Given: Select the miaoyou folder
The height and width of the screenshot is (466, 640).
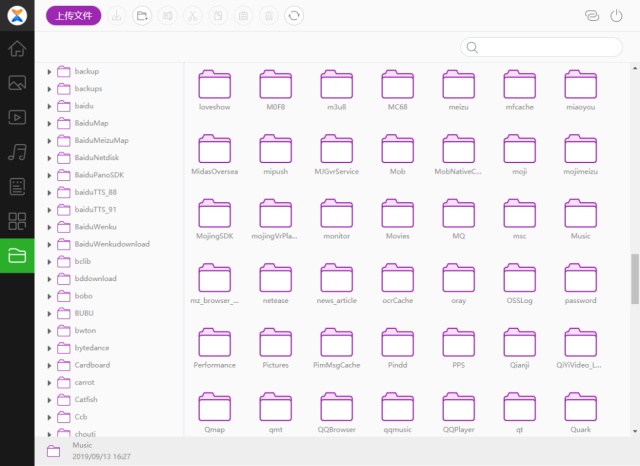Looking at the screenshot, I should click(580, 91).
